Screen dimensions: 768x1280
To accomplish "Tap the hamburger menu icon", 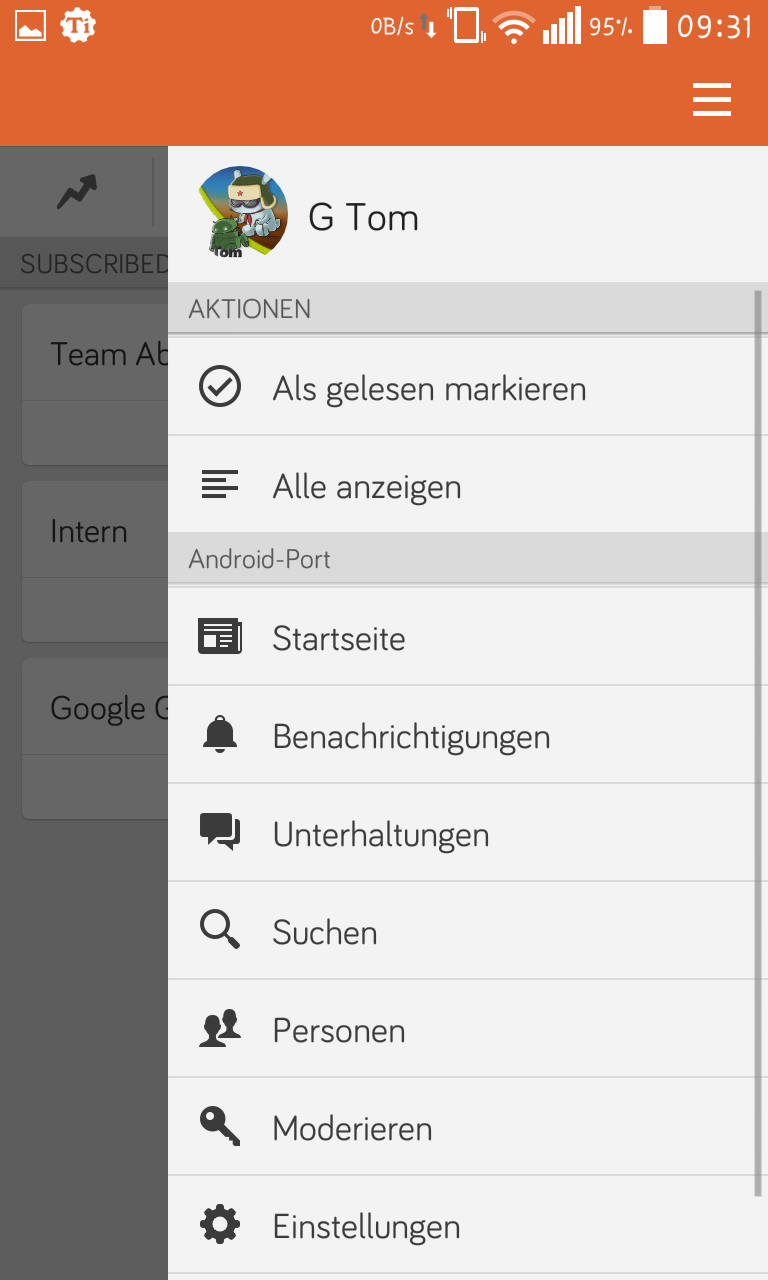I will [711, 100].
